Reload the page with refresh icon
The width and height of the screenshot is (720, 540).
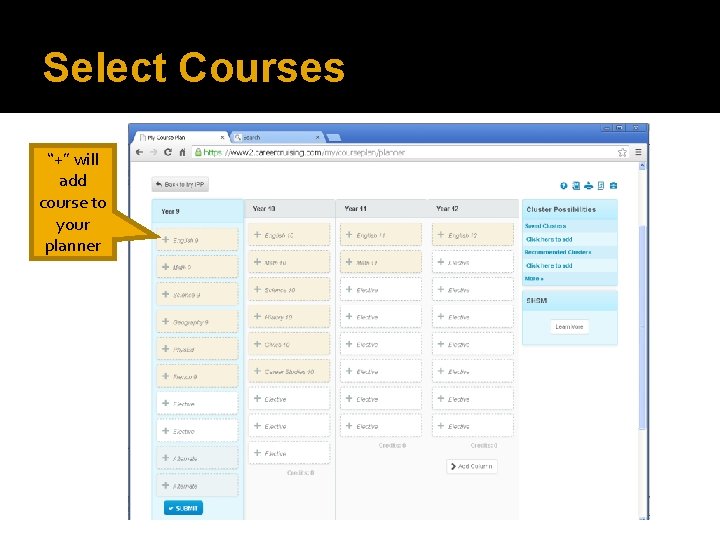click(168, 152)
